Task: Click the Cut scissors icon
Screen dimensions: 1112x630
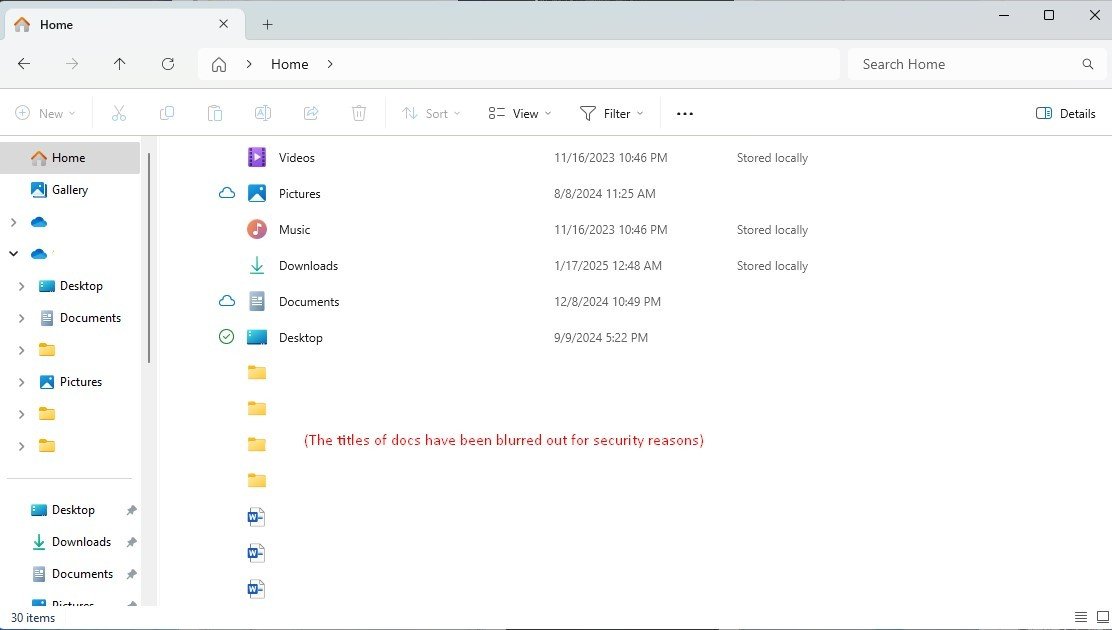Action: coord(118,114)
